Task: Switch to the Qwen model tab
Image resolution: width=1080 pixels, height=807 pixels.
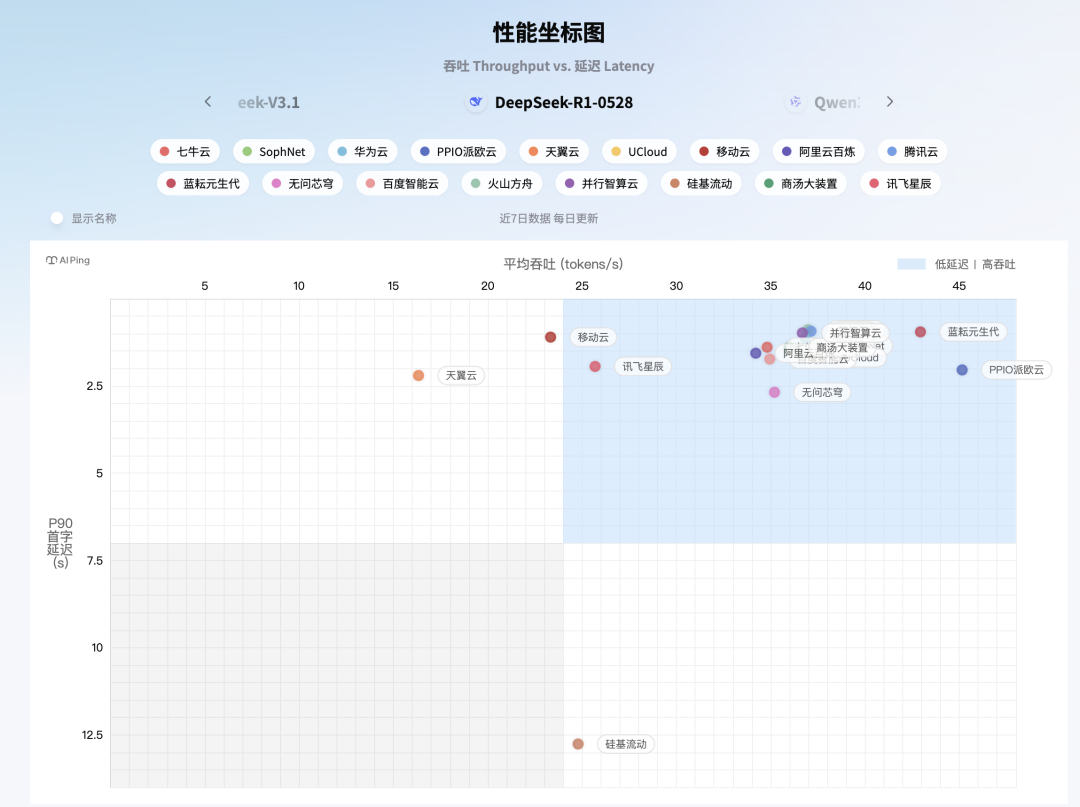Action: click(x=835, y=101)
